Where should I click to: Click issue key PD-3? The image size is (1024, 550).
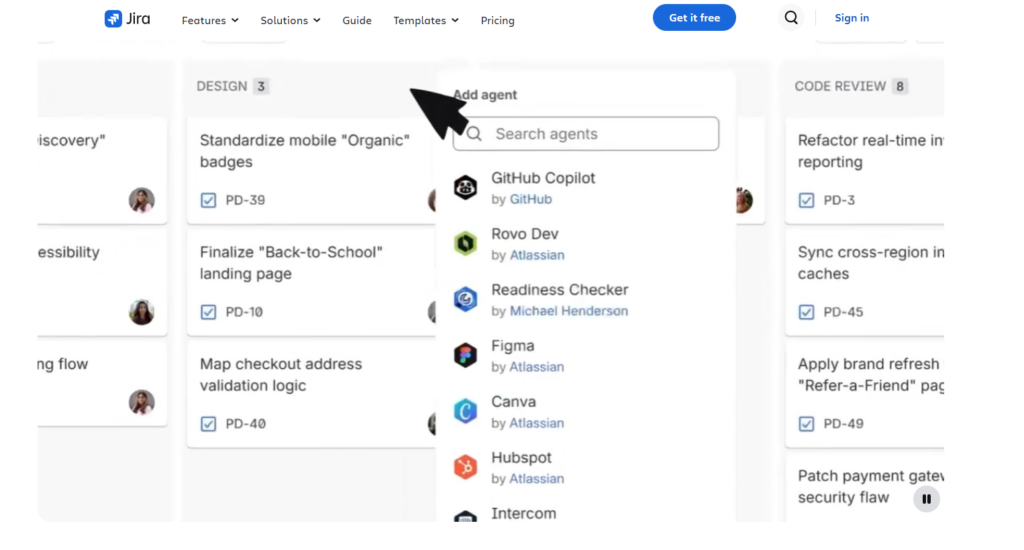pos(839,200)
